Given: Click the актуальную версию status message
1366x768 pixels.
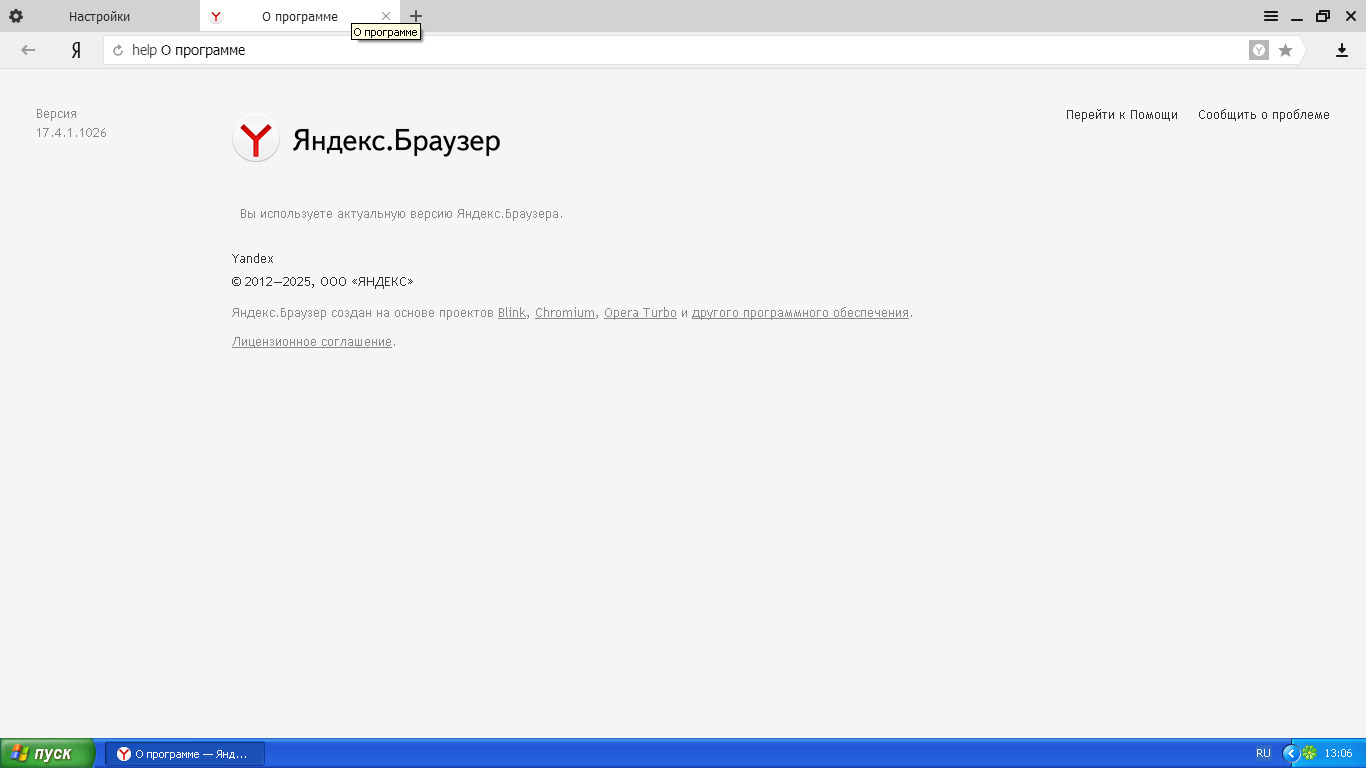Looking at the screenshot, I should click(x=401, y=214).
